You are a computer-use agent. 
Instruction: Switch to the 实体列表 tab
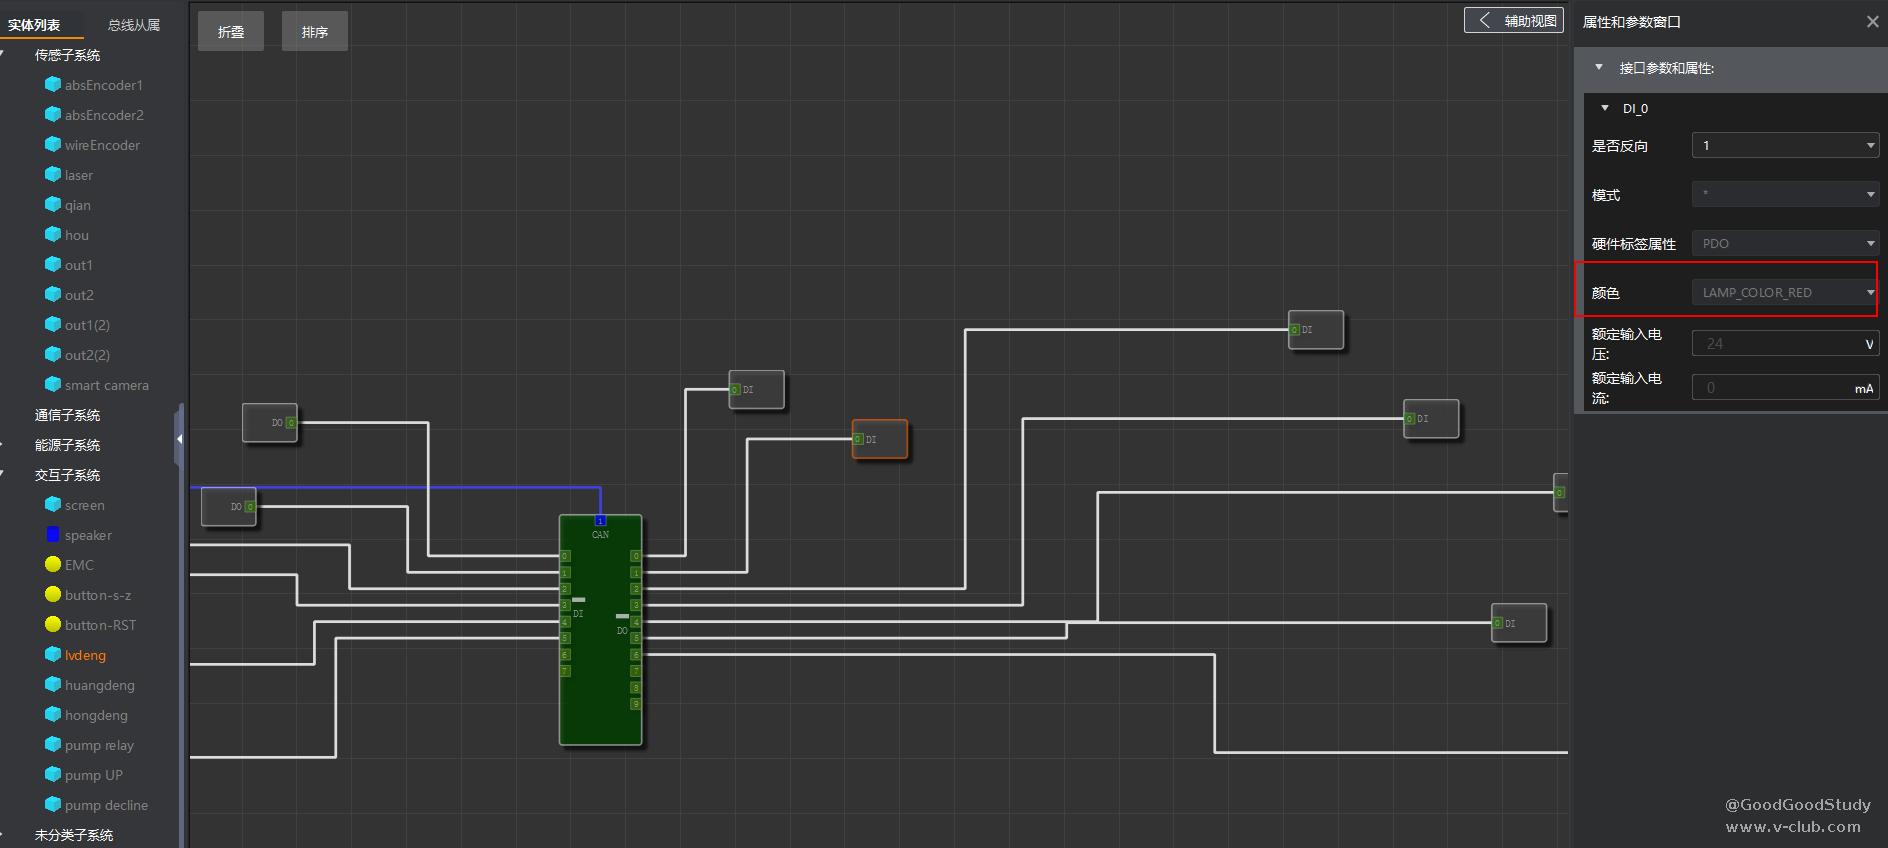(x=34, y=25)
